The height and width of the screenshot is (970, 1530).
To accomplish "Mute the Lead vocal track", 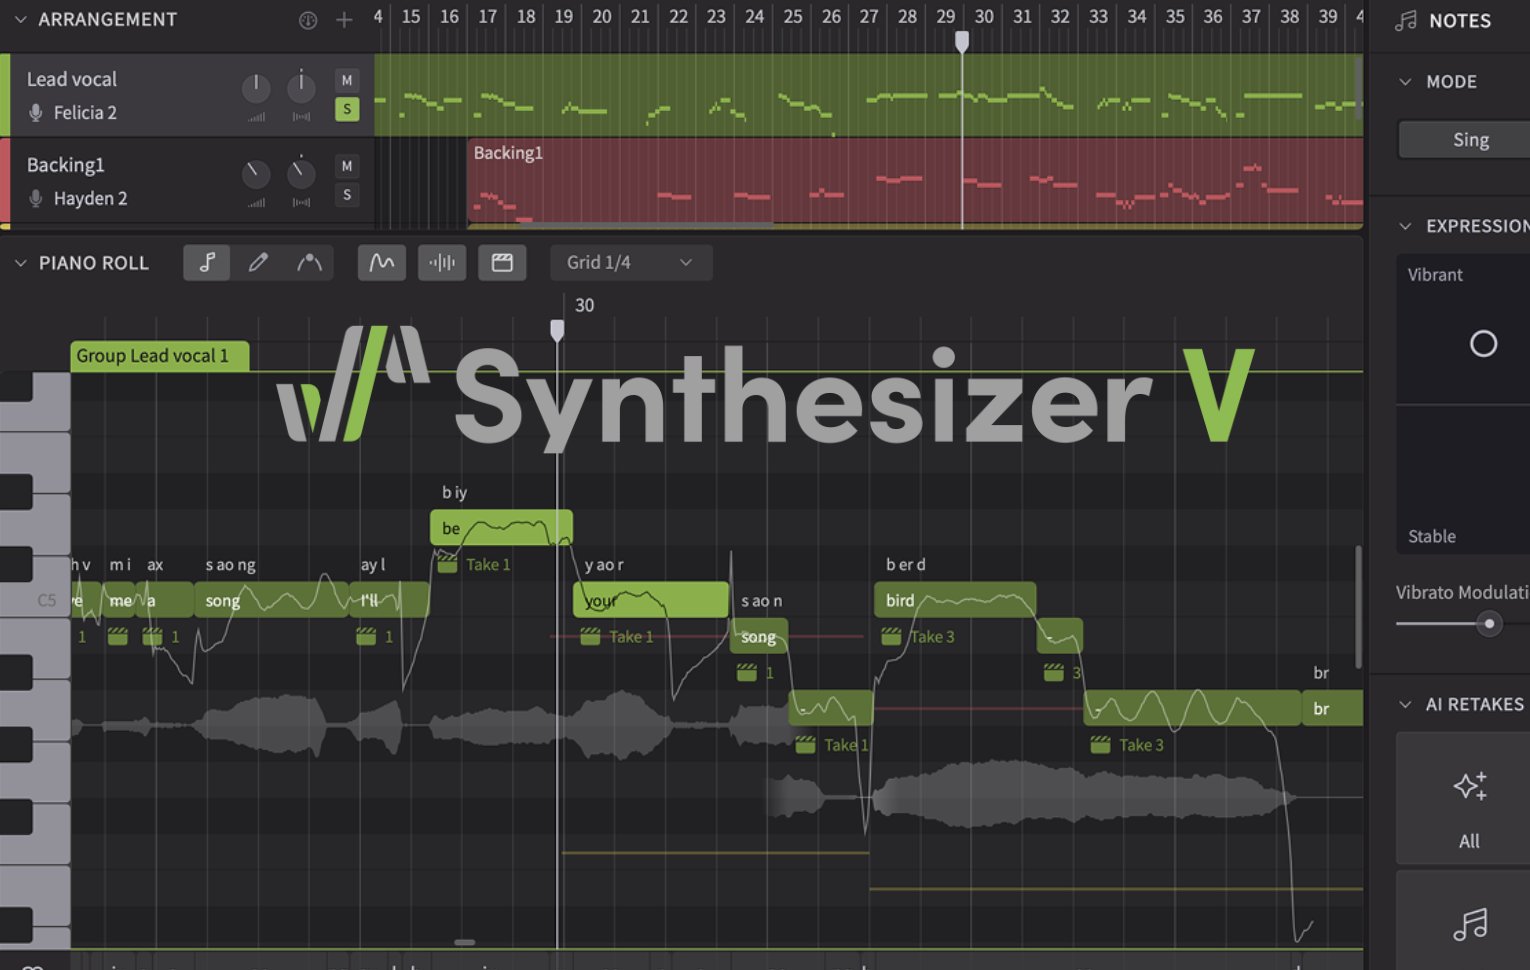I will pos(347,81).
